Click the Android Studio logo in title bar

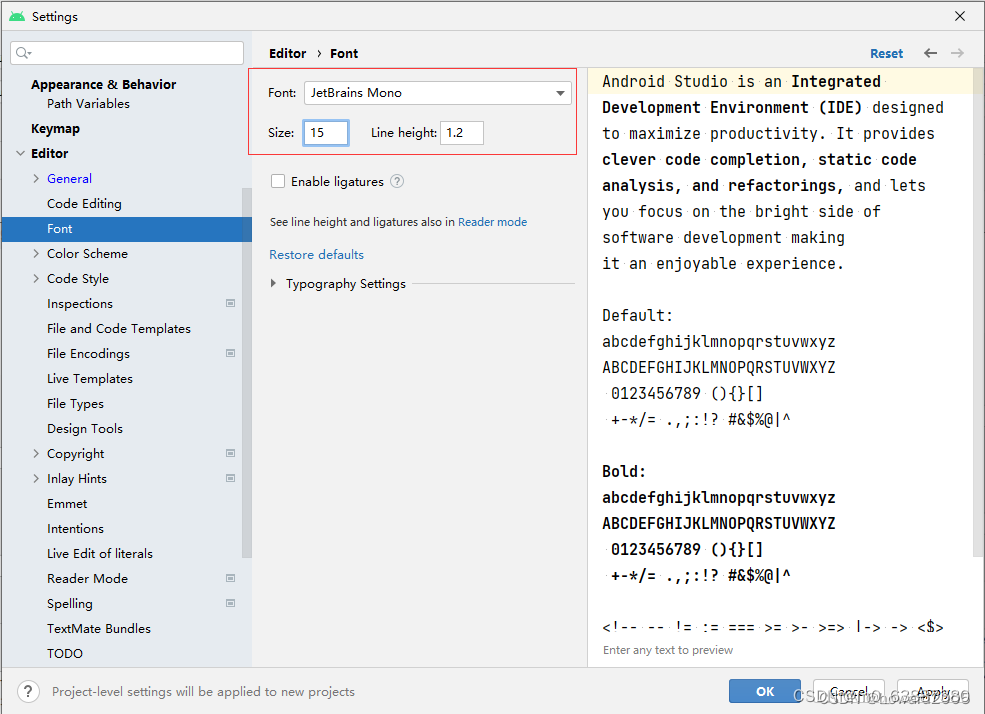coord(17,16)
